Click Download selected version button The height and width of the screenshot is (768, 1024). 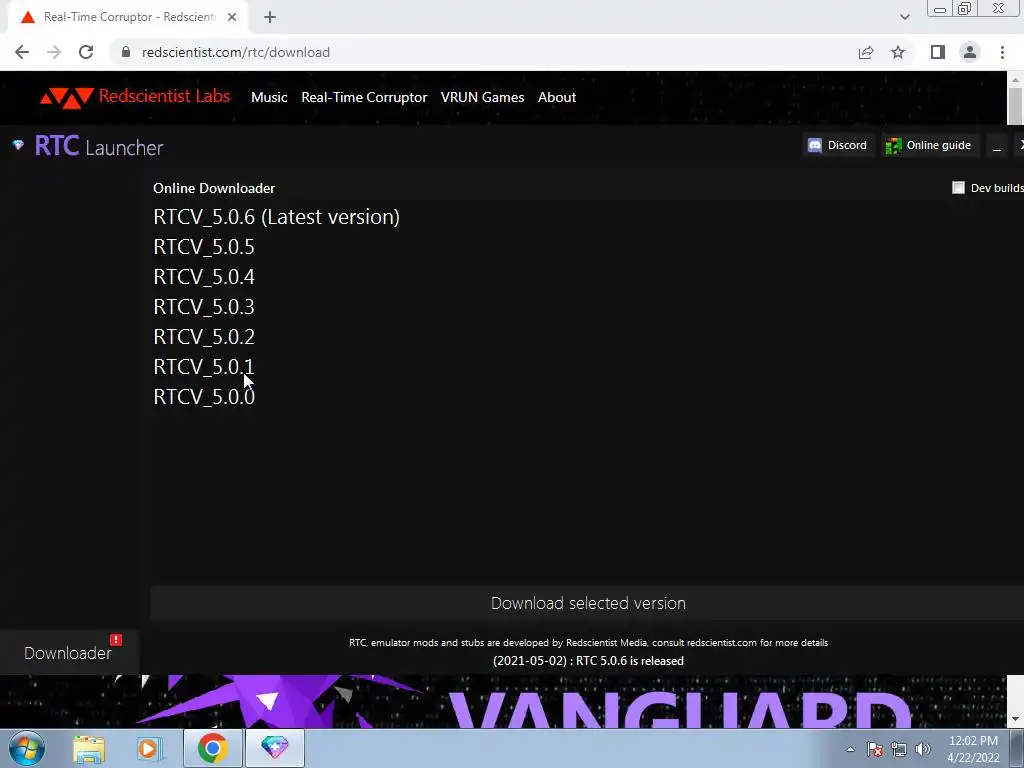coord(588,603)
